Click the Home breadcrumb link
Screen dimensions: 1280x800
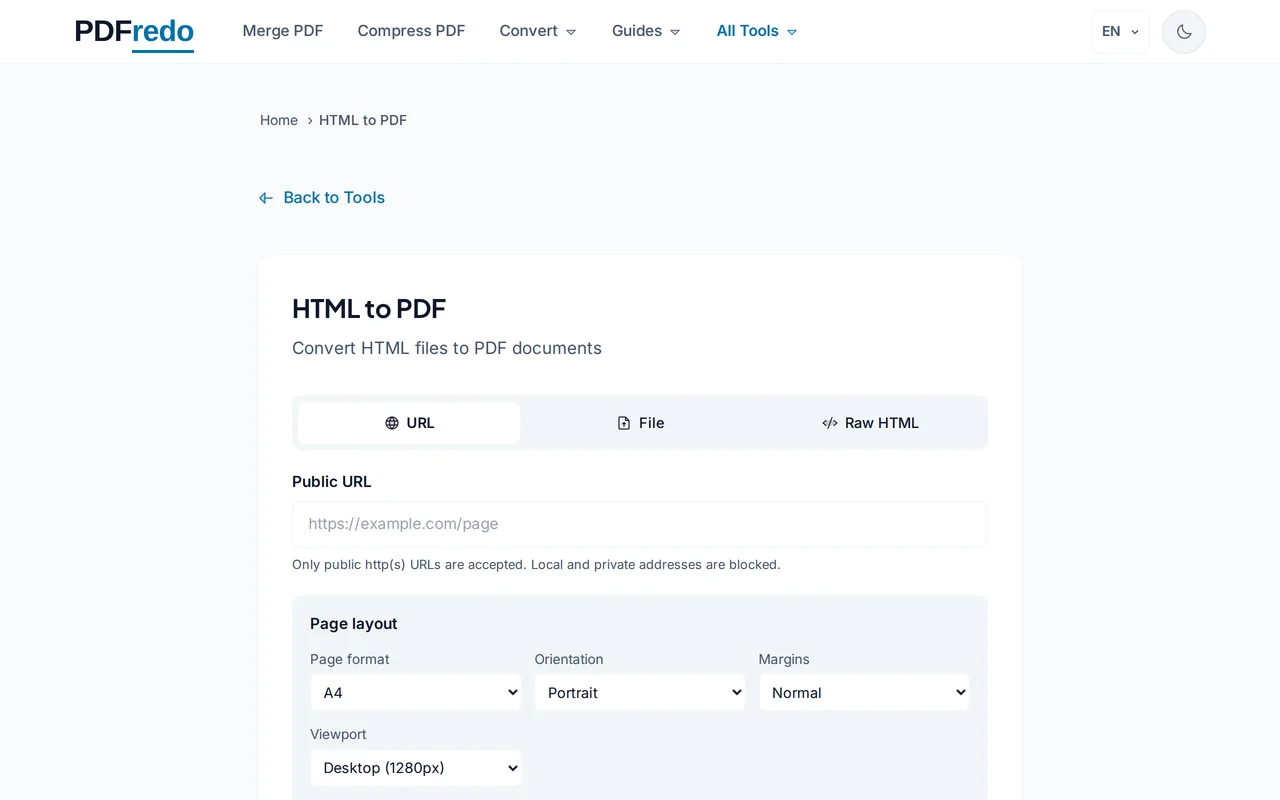(x=278, y=120)
